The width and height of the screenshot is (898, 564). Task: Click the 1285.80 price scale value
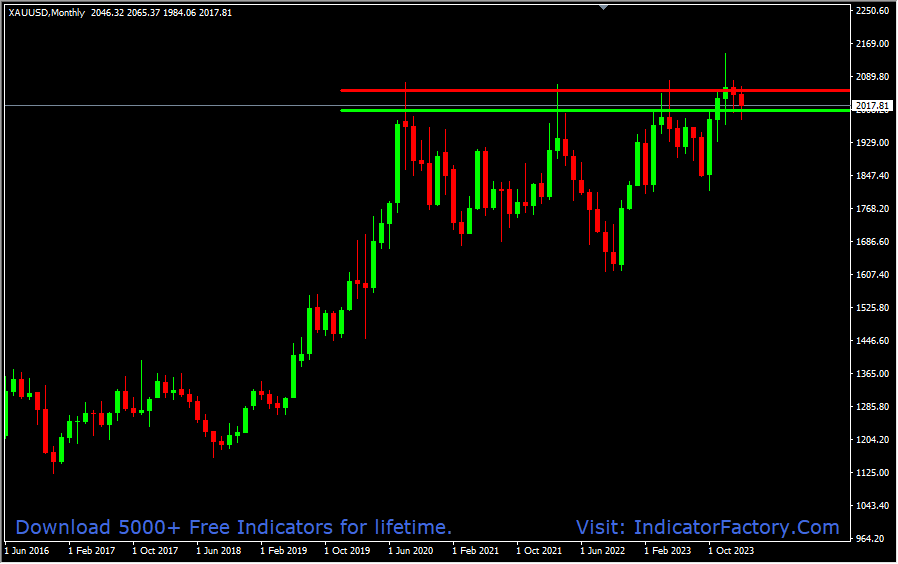click(872, 407)
